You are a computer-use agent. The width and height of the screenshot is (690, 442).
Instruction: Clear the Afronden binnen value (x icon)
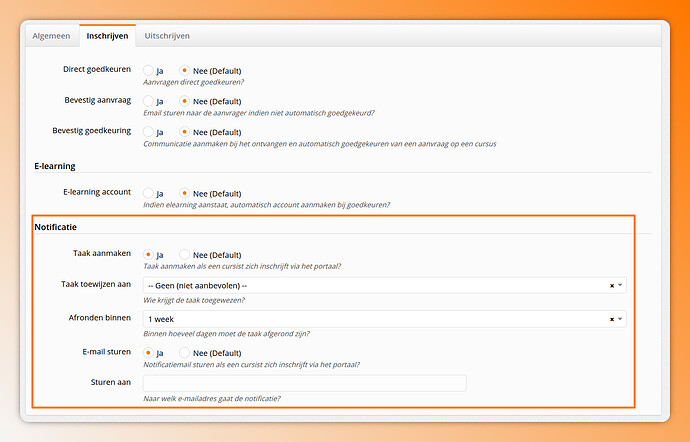pos(612,319)
